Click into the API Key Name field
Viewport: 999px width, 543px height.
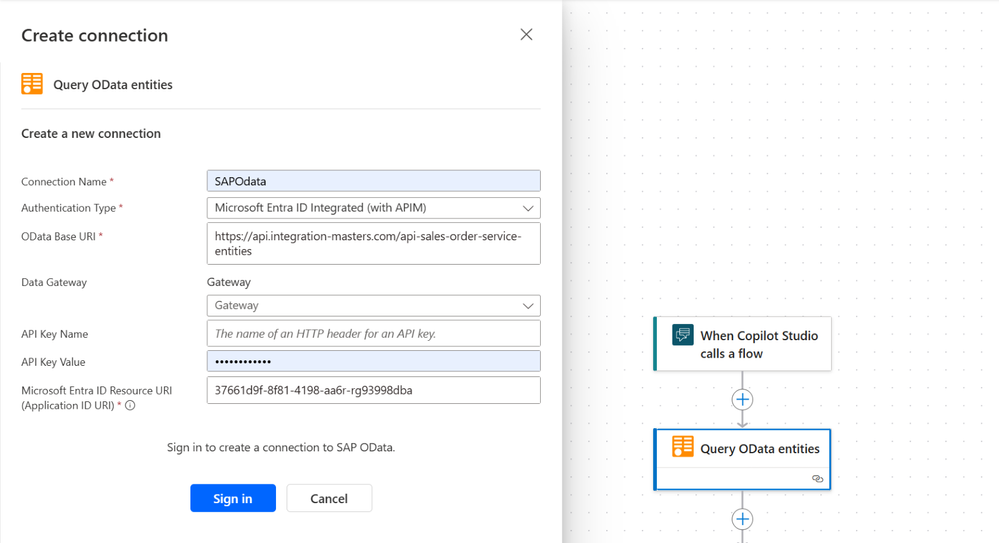pyautogui.click(x=373, y=333)
